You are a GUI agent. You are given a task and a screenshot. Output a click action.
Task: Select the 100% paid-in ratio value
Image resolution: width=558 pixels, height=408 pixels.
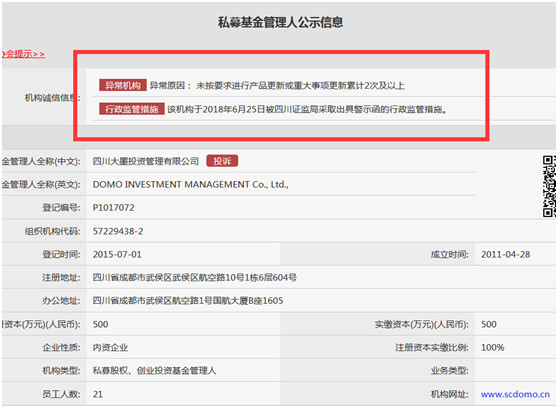[x=493, y=347]
